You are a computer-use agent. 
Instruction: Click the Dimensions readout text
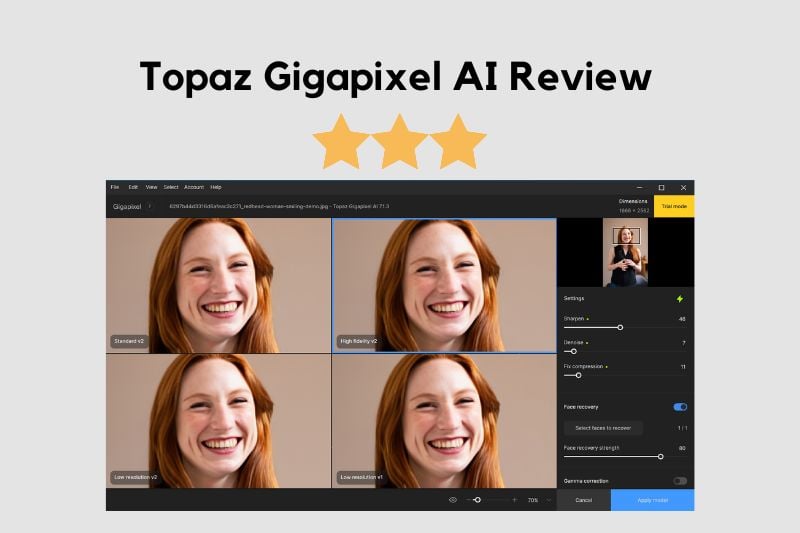click(x=634, y=206)
